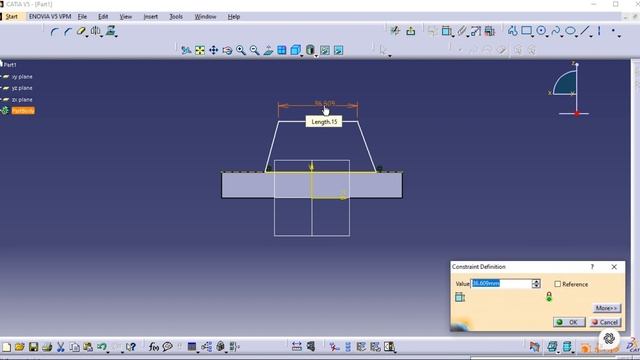
Task: Open Circle tool flyout arrow
Action: 547,37
